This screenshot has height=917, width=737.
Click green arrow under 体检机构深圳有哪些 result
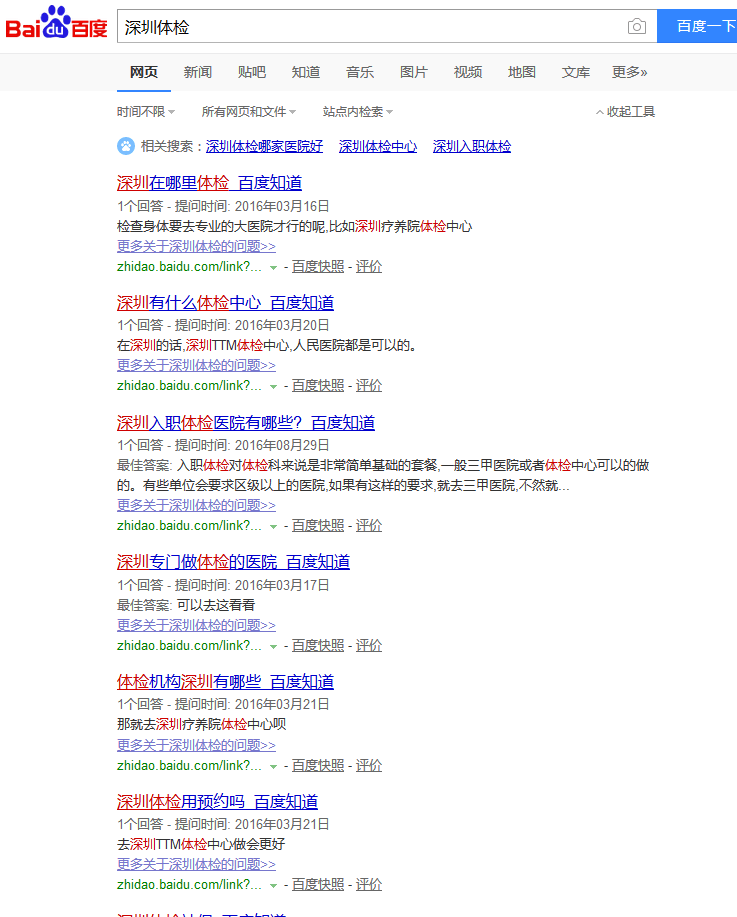pyautogui.click(x=273, y=766)
